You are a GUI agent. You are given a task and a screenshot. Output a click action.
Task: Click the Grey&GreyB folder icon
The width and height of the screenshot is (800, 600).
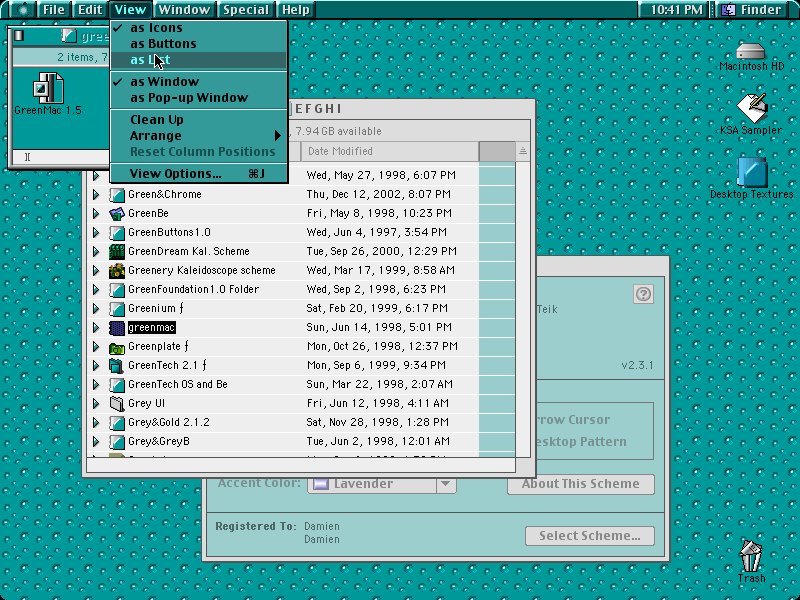tap(117, 442)
